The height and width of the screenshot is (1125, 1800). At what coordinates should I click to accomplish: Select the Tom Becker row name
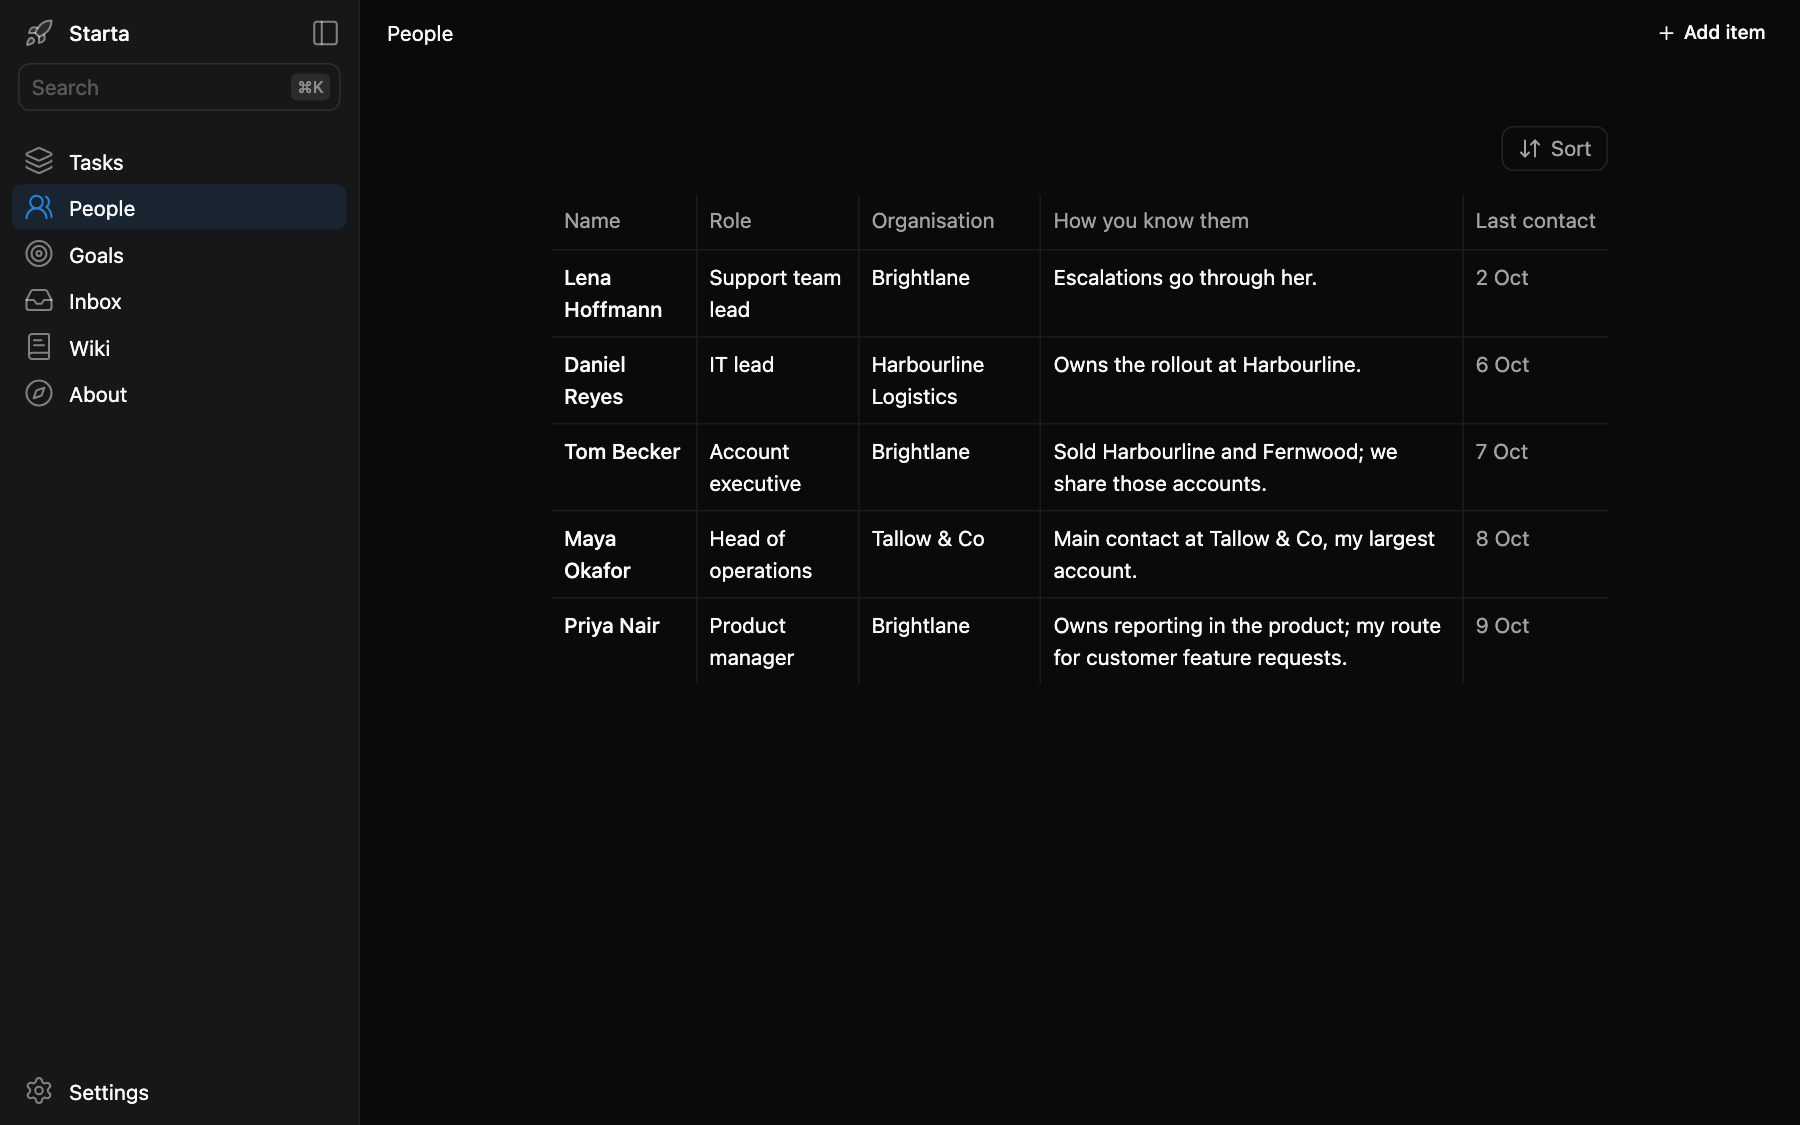[x=622, y=452]
